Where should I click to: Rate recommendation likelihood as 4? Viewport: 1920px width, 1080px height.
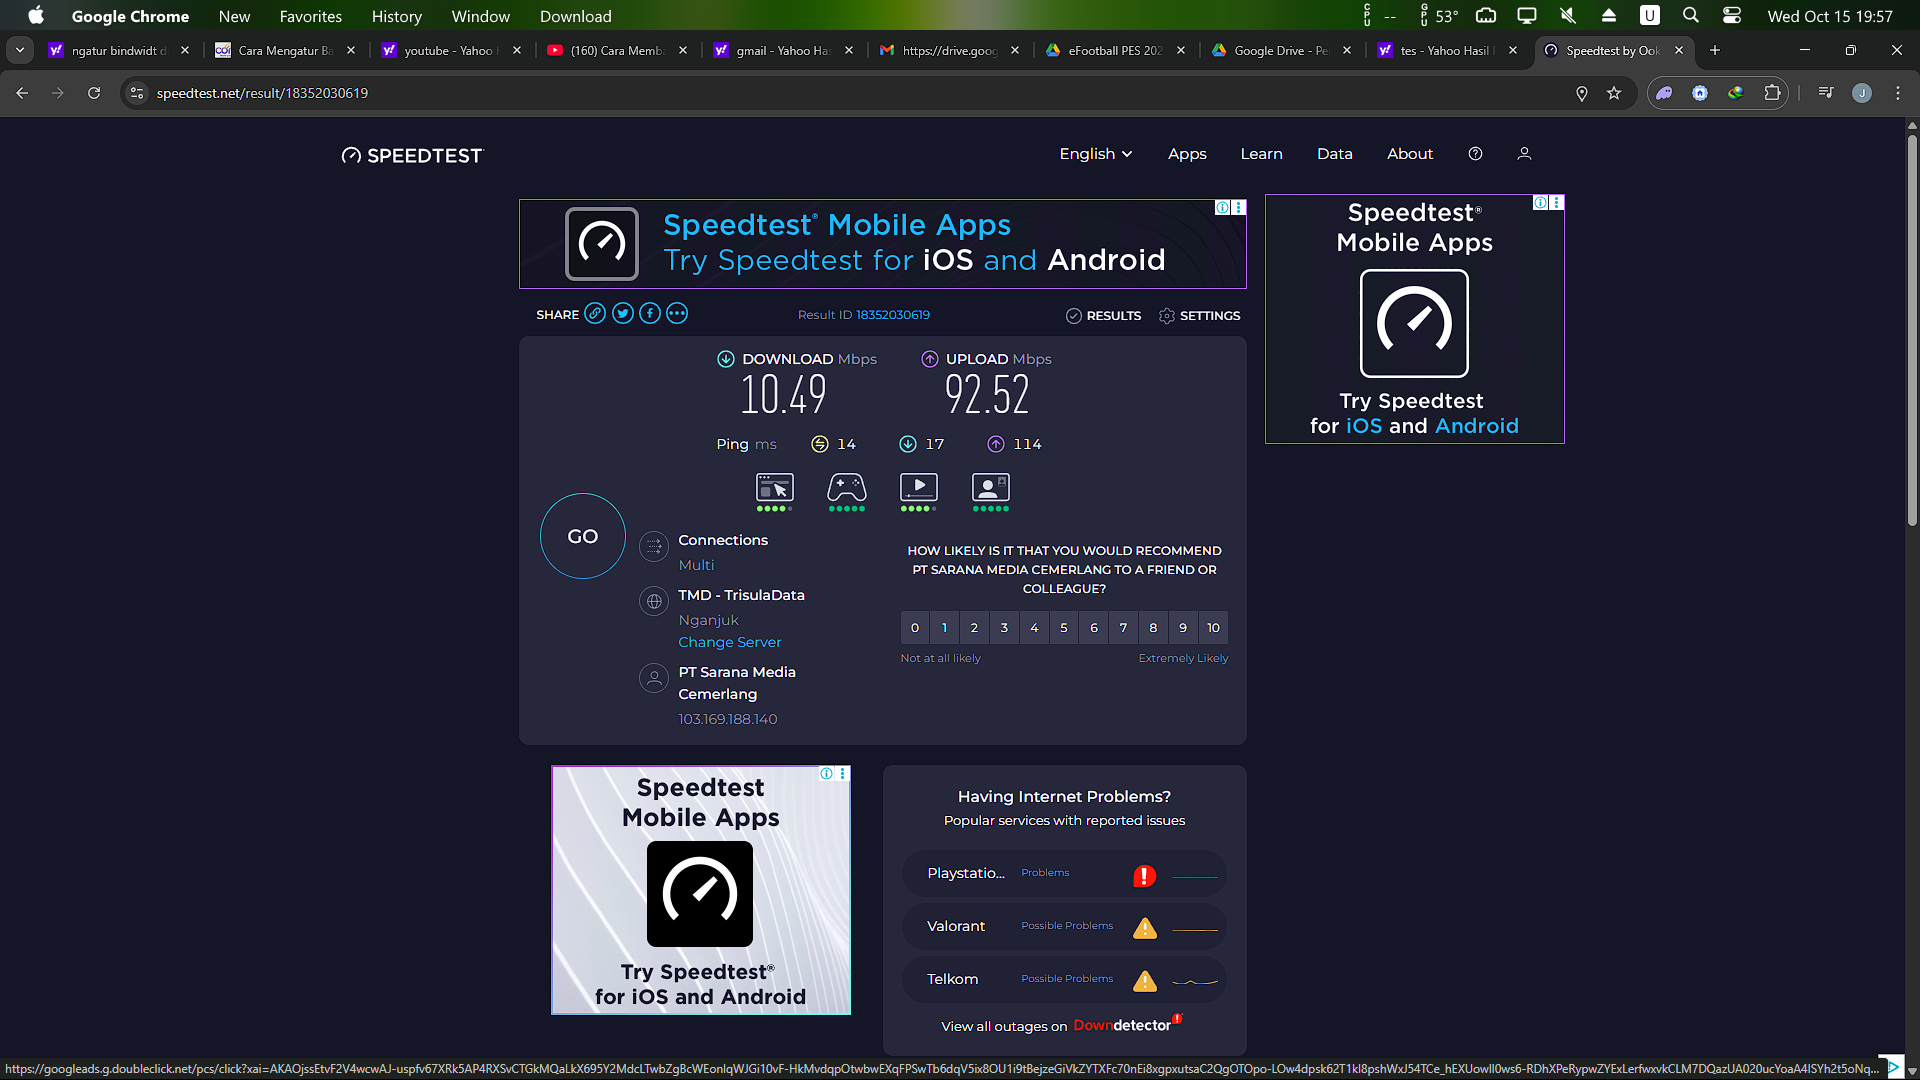click(x=1034, y=628)
